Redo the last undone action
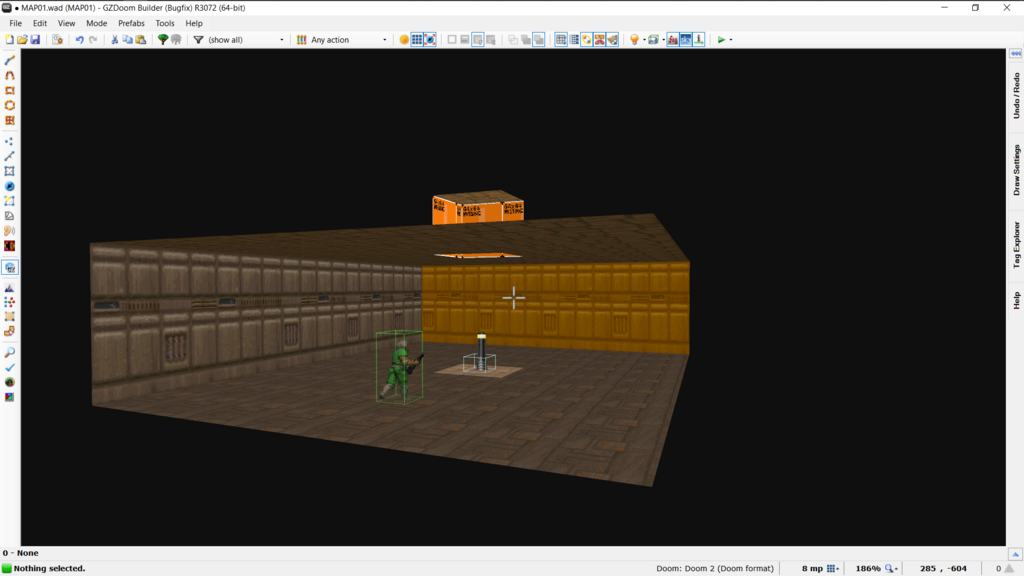 pos(93,40)
